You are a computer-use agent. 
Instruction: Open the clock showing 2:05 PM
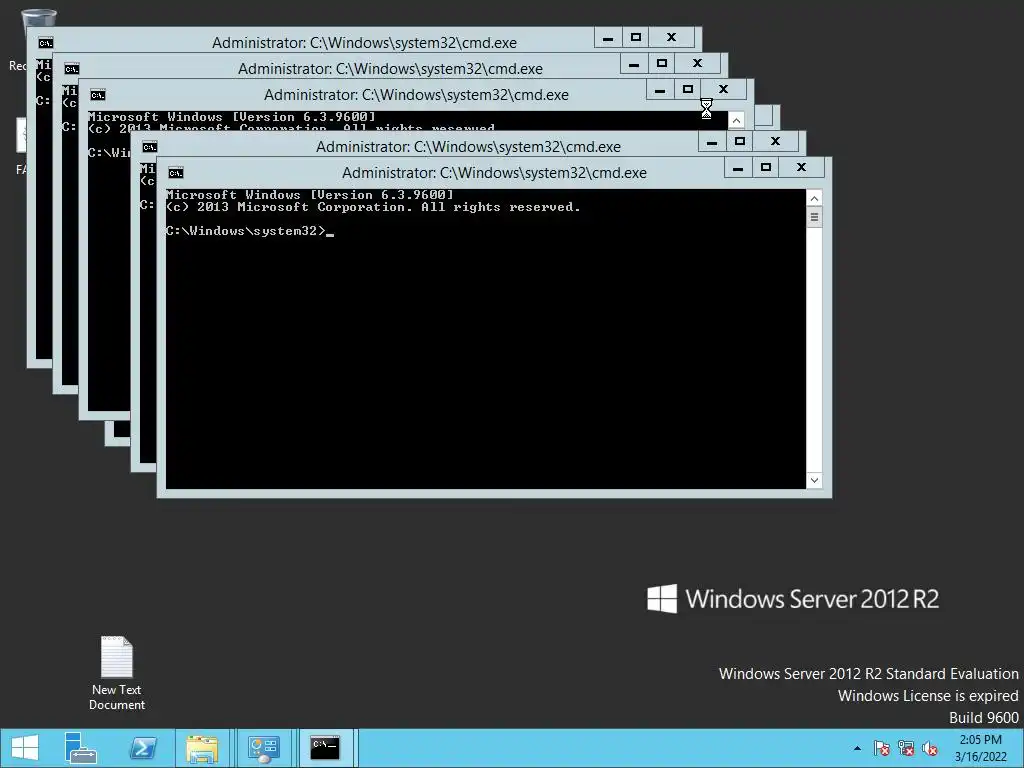click(980, 748)
